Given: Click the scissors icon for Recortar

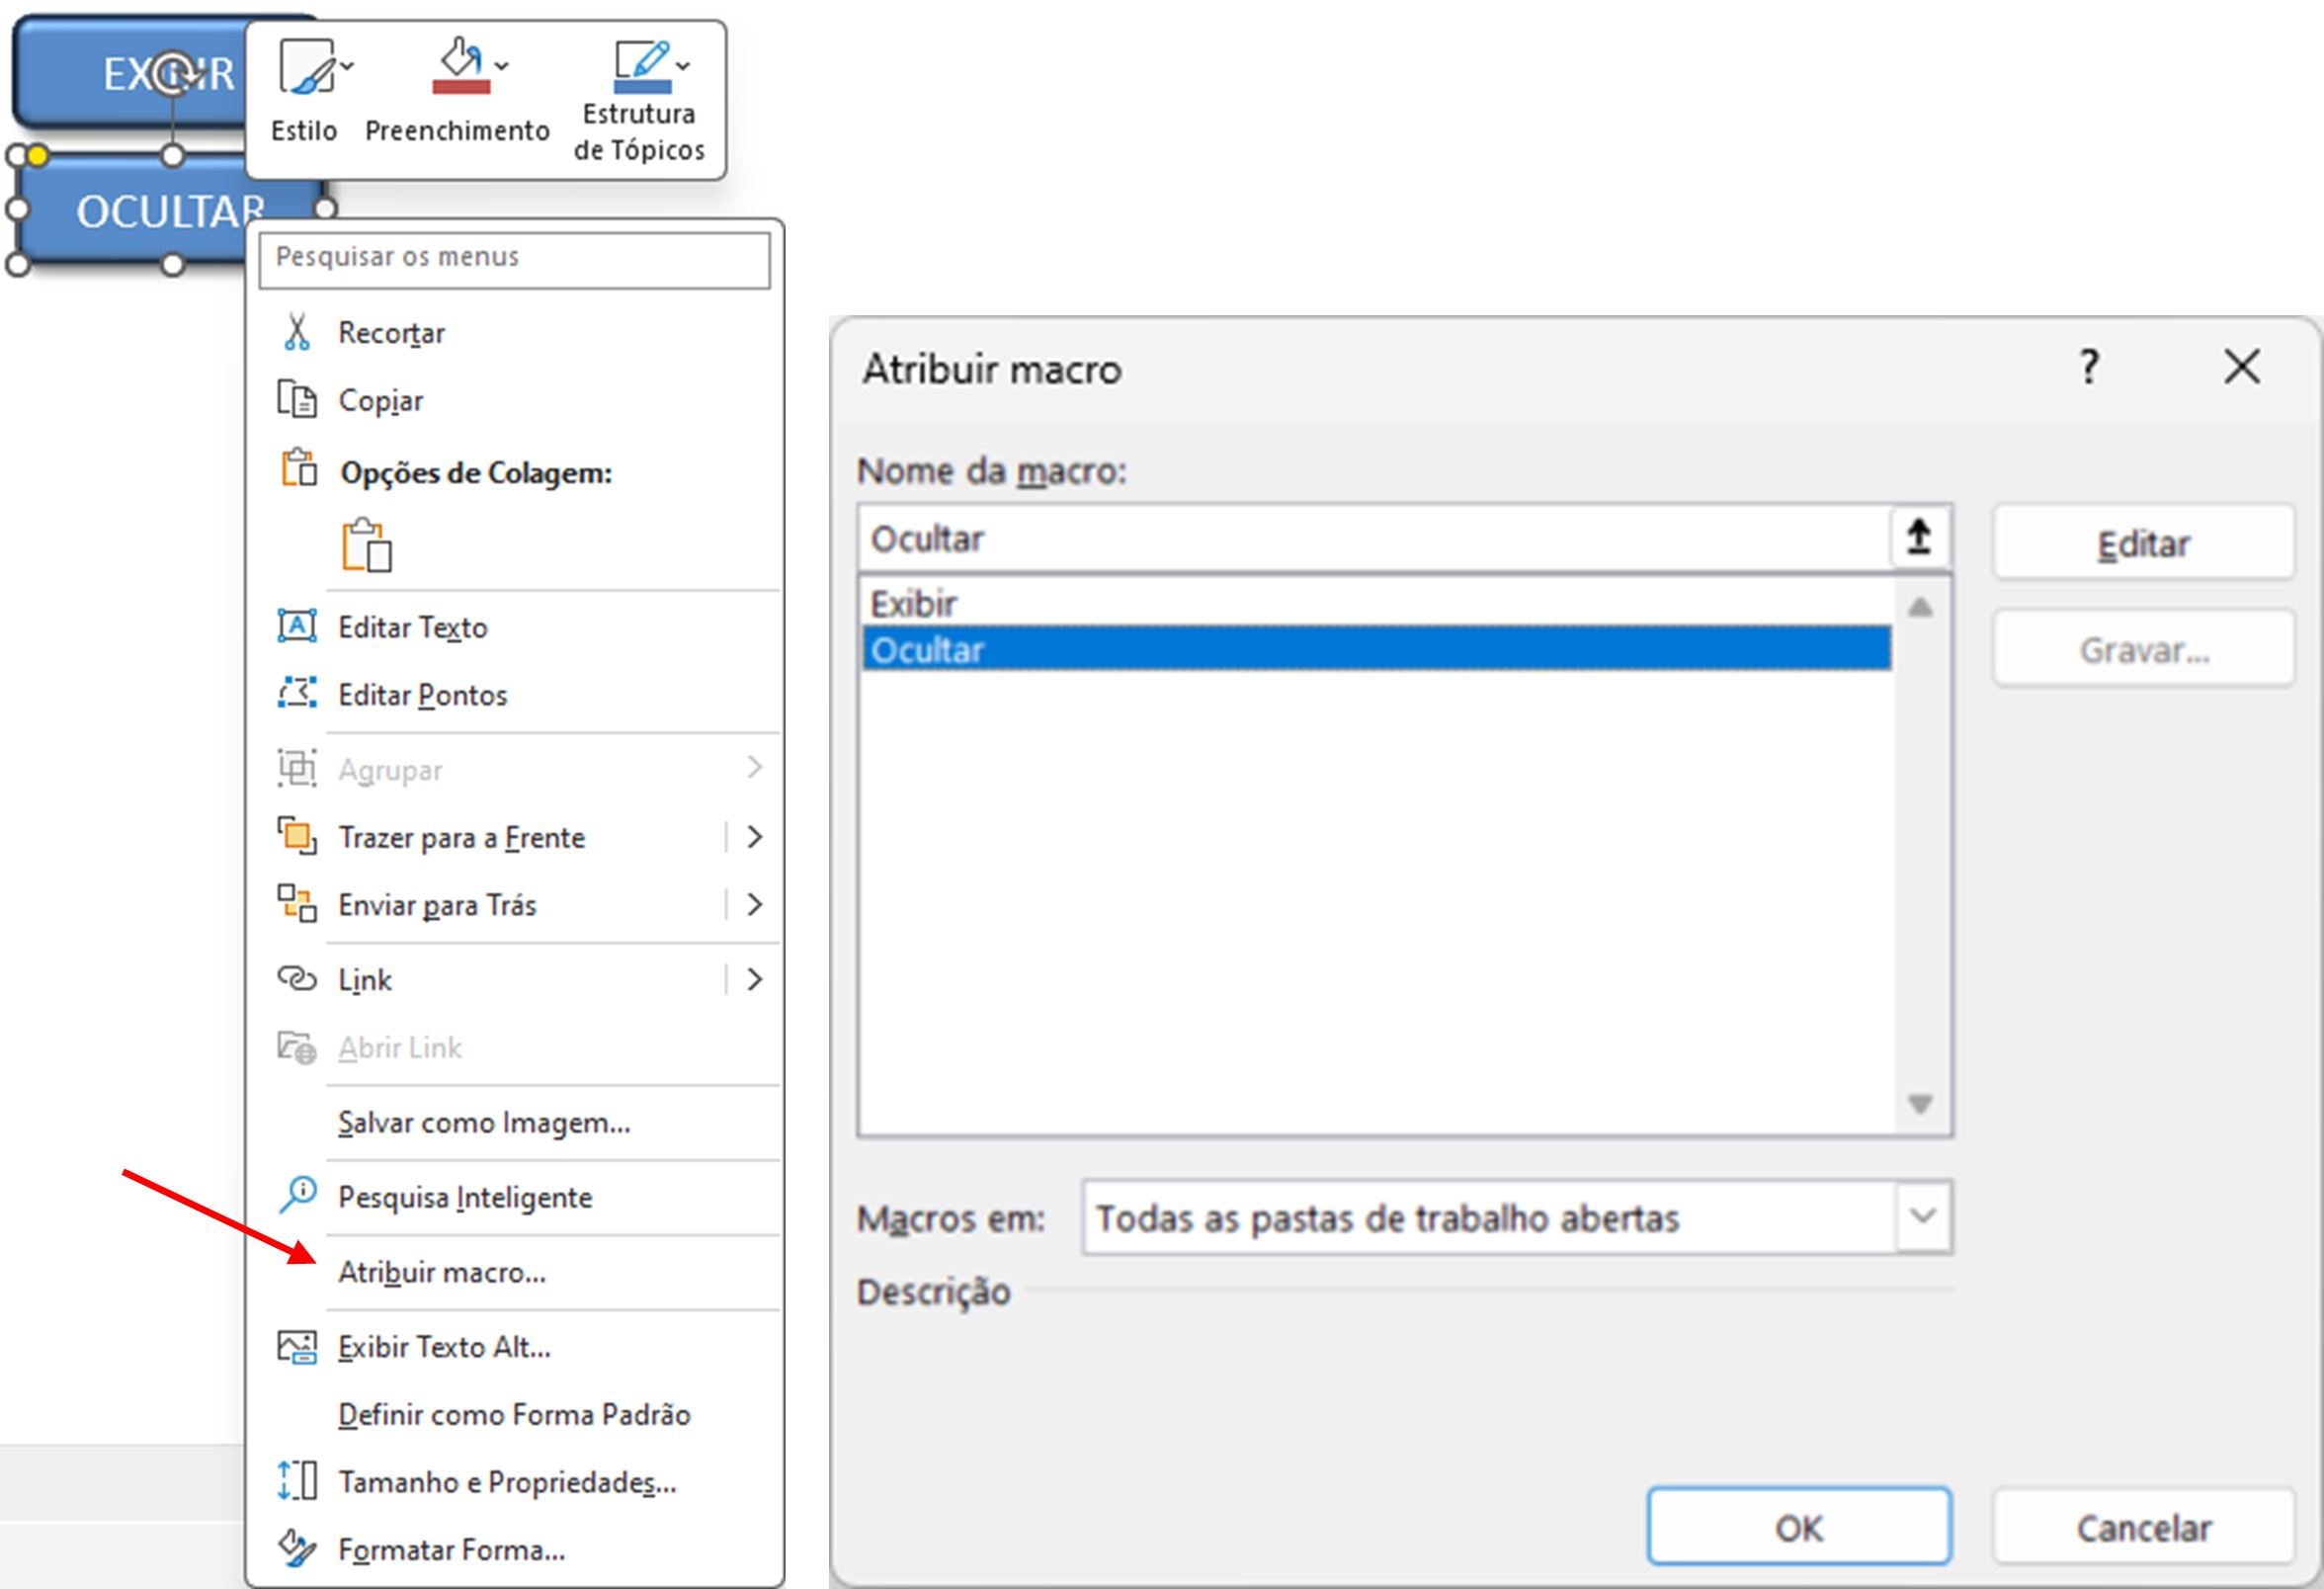Looking at the screenshot, I should pos(297,332).
